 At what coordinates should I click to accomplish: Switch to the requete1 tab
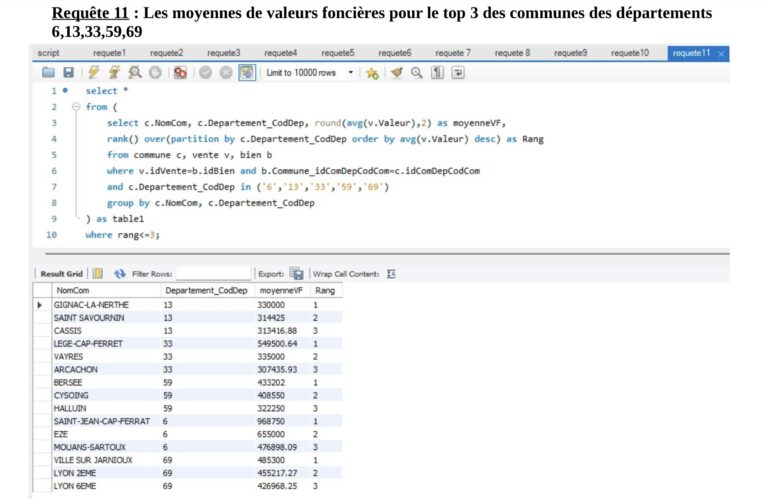[109, 52]
